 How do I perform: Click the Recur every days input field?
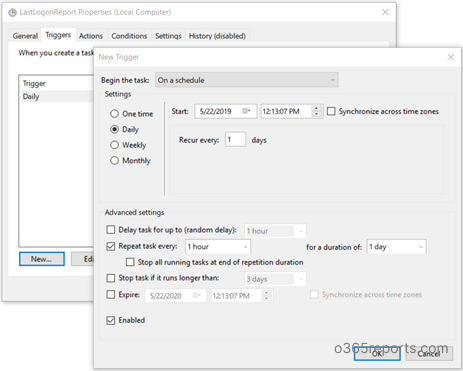point(236,139)
